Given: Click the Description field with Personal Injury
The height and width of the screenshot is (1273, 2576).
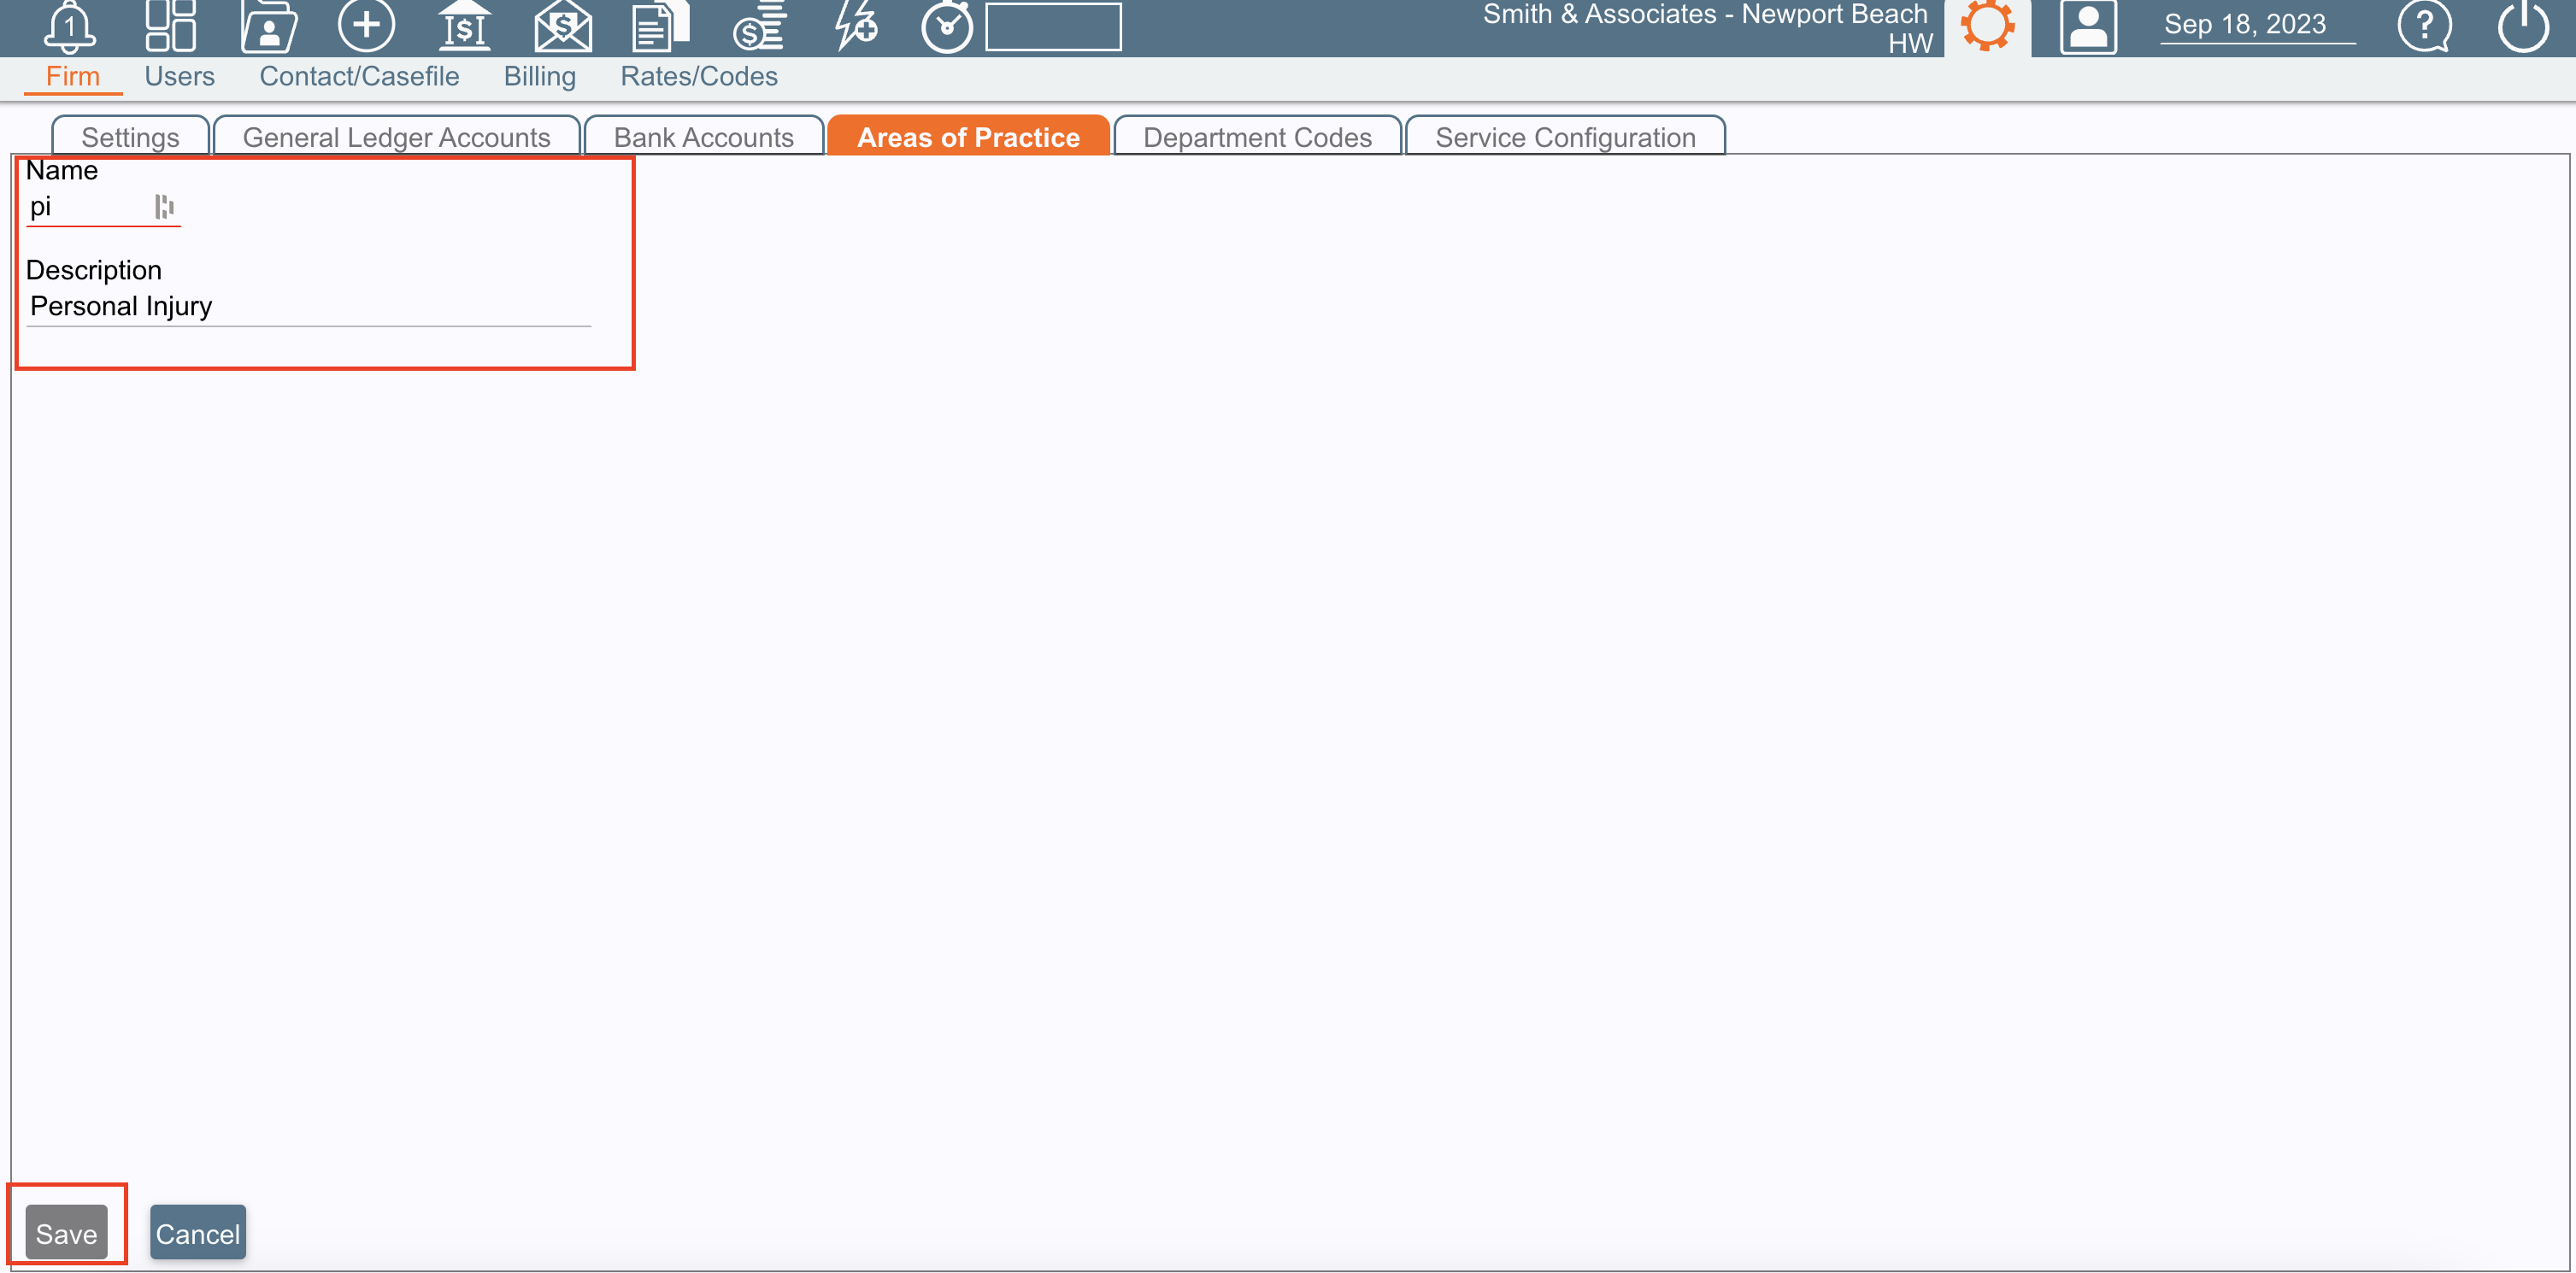Looking at the screenshot, I should click(308, 307).
